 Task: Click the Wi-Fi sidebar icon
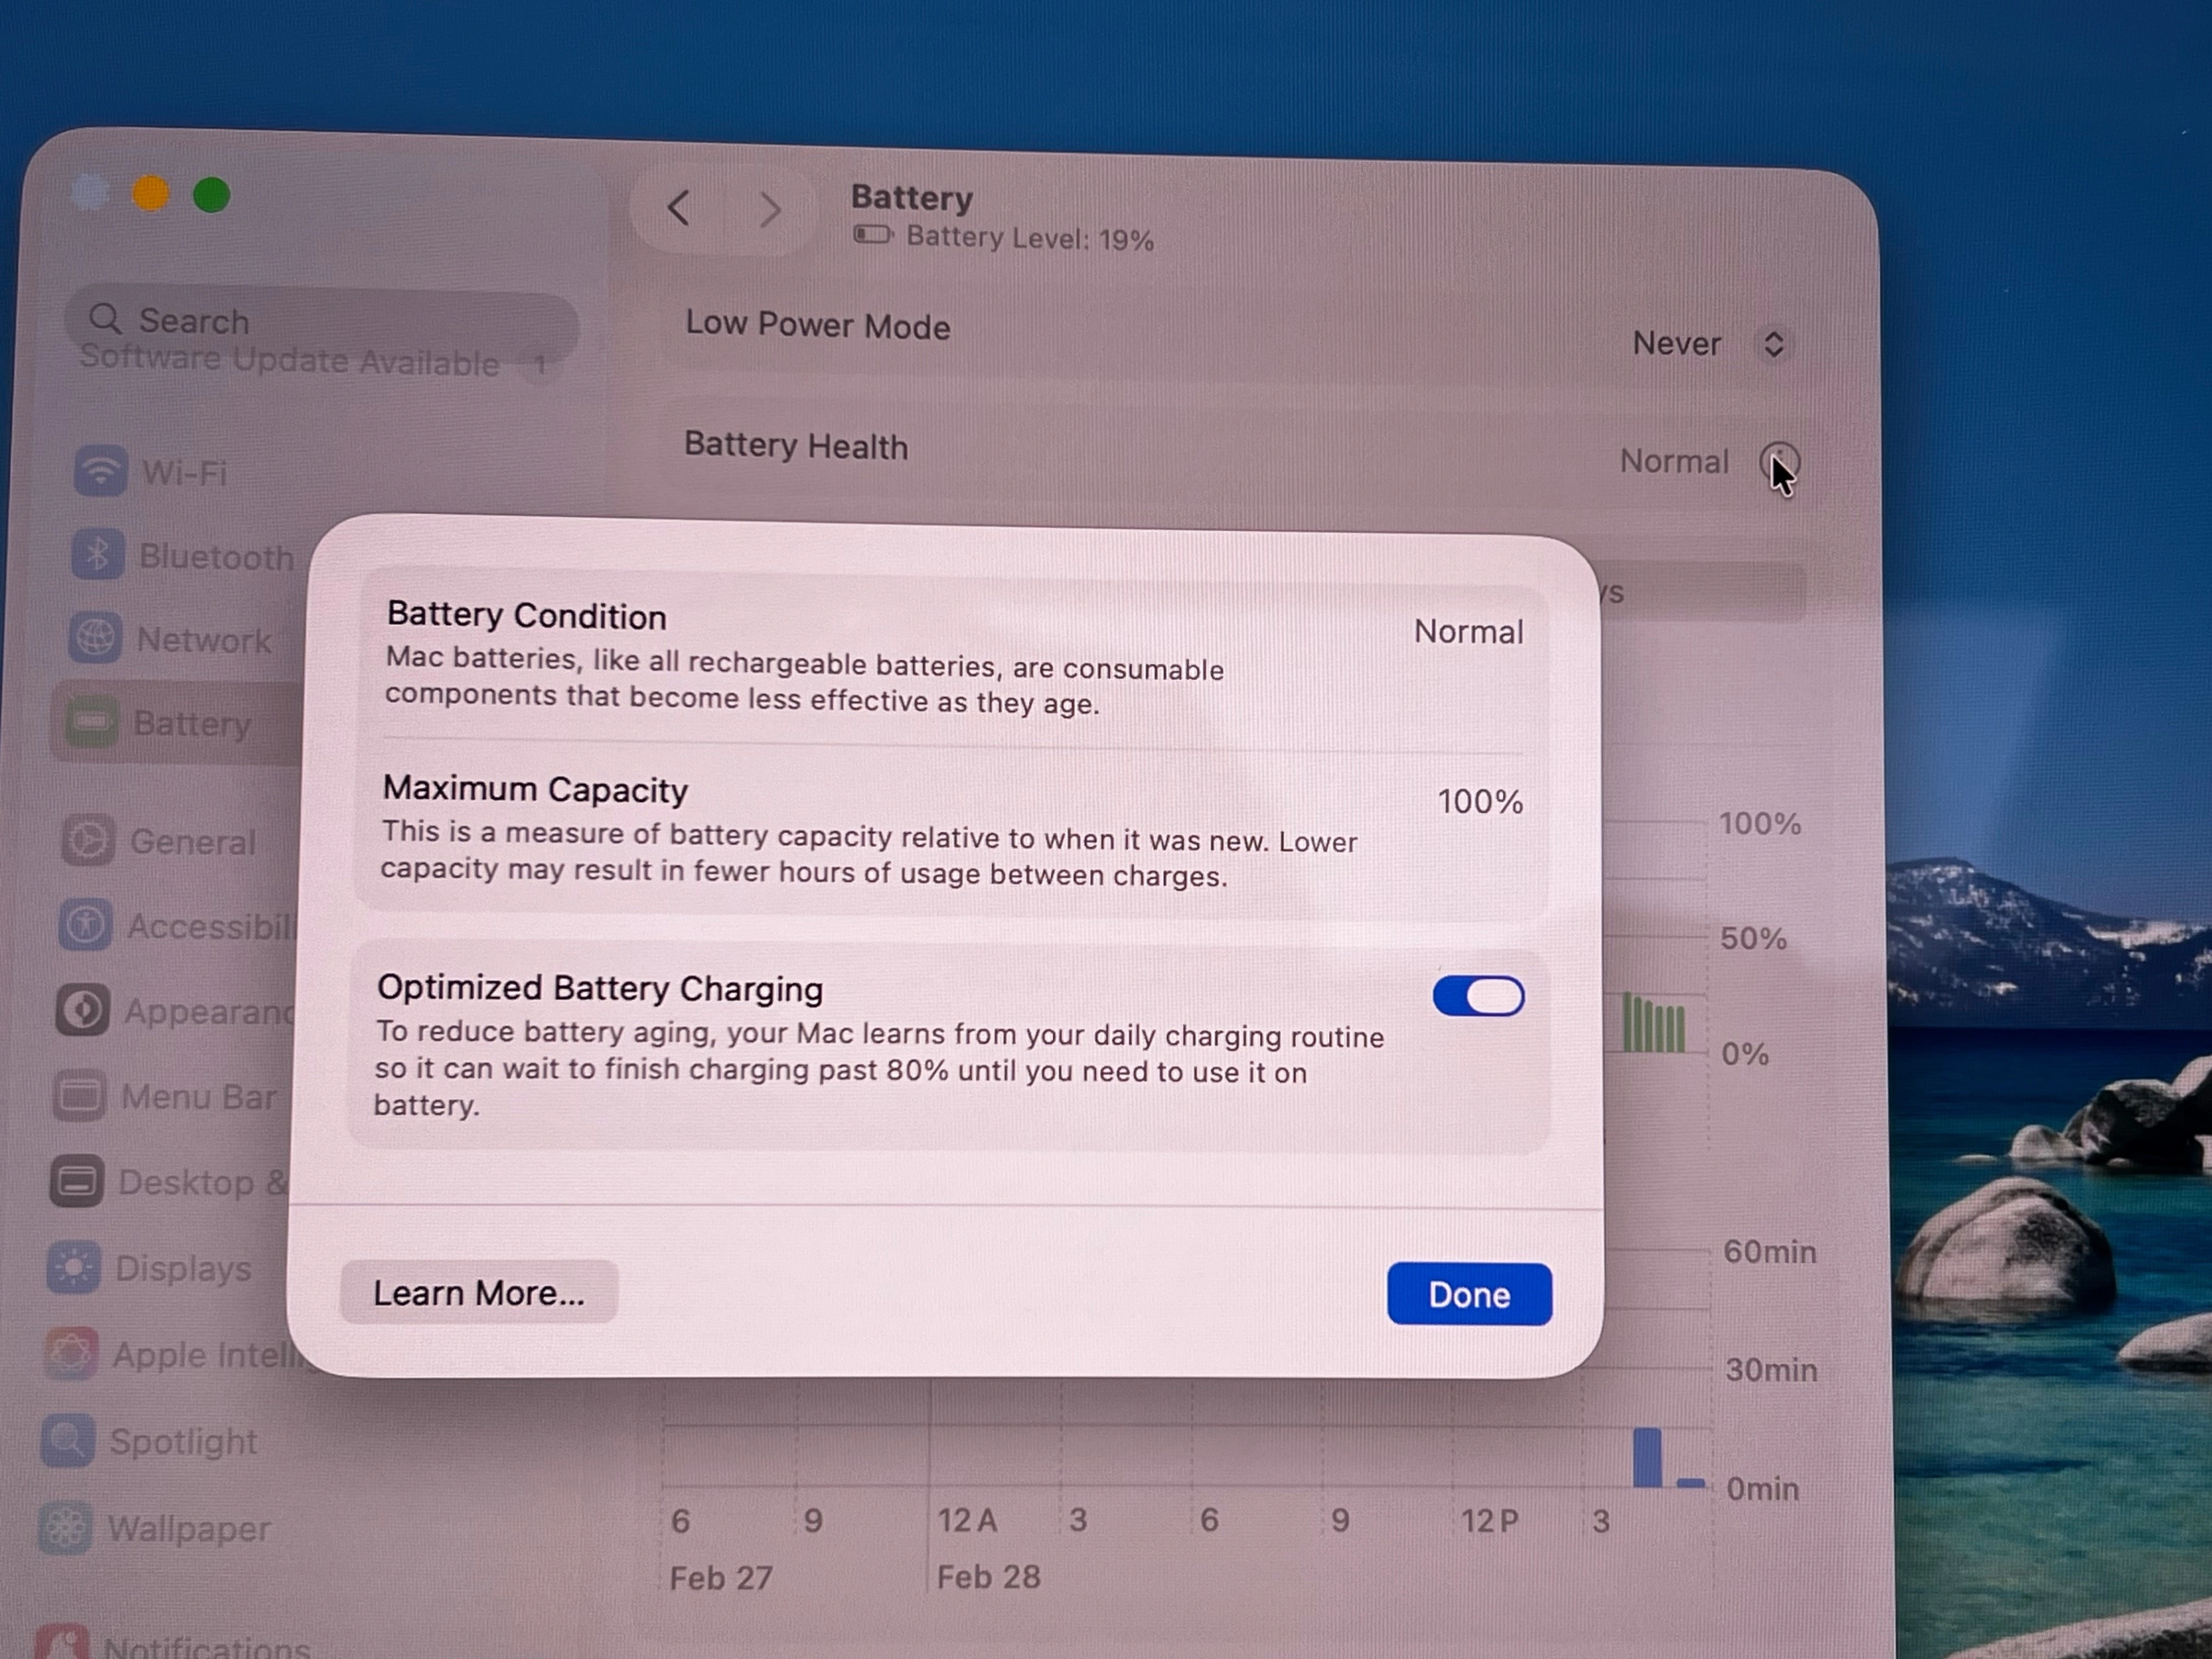click(100, 470)
